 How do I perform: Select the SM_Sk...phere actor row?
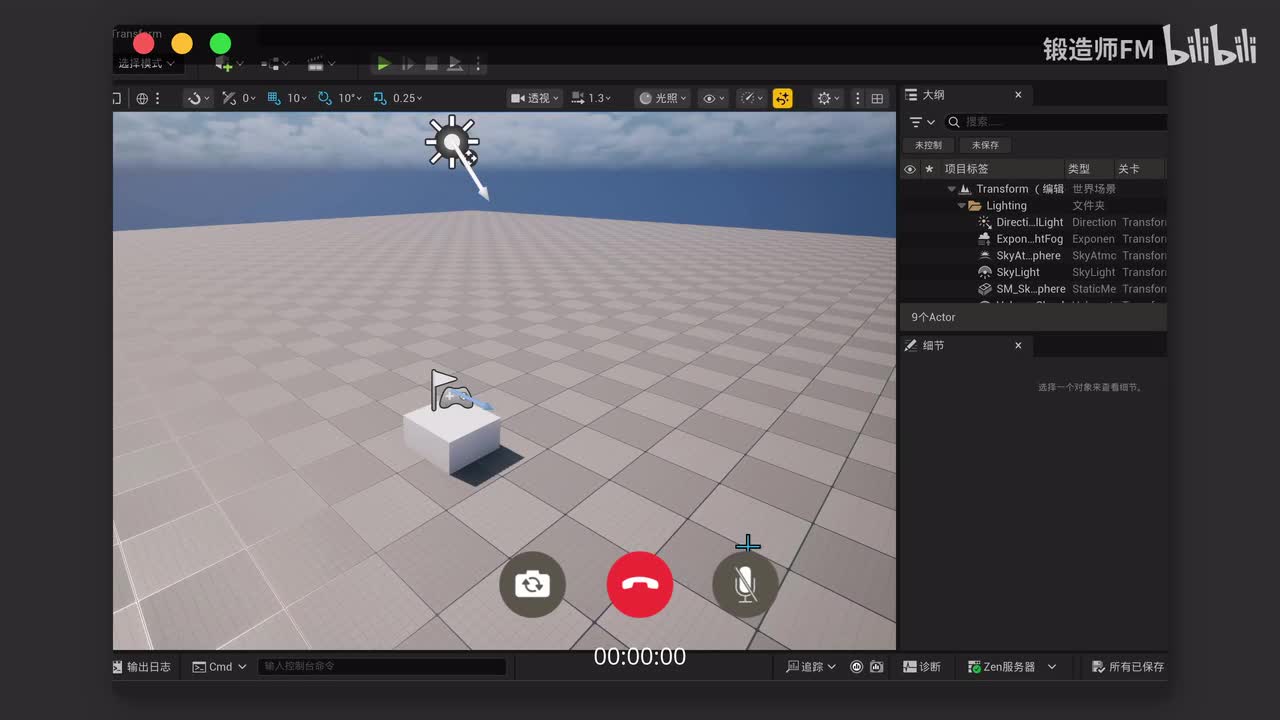pos(1033,289)
